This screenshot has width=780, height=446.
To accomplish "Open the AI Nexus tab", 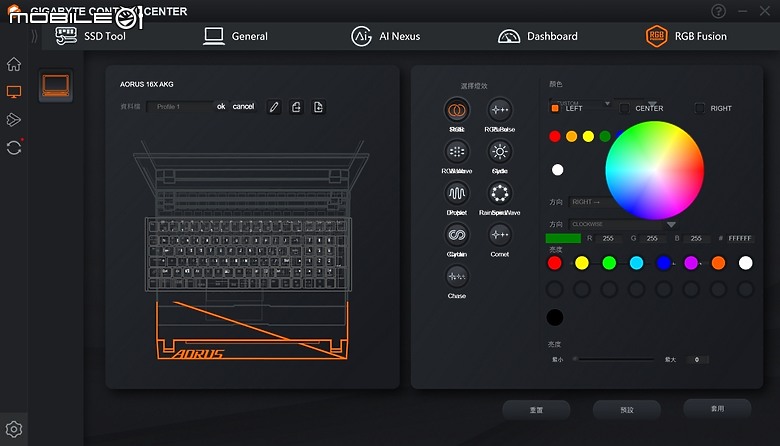I will point(386,36).
